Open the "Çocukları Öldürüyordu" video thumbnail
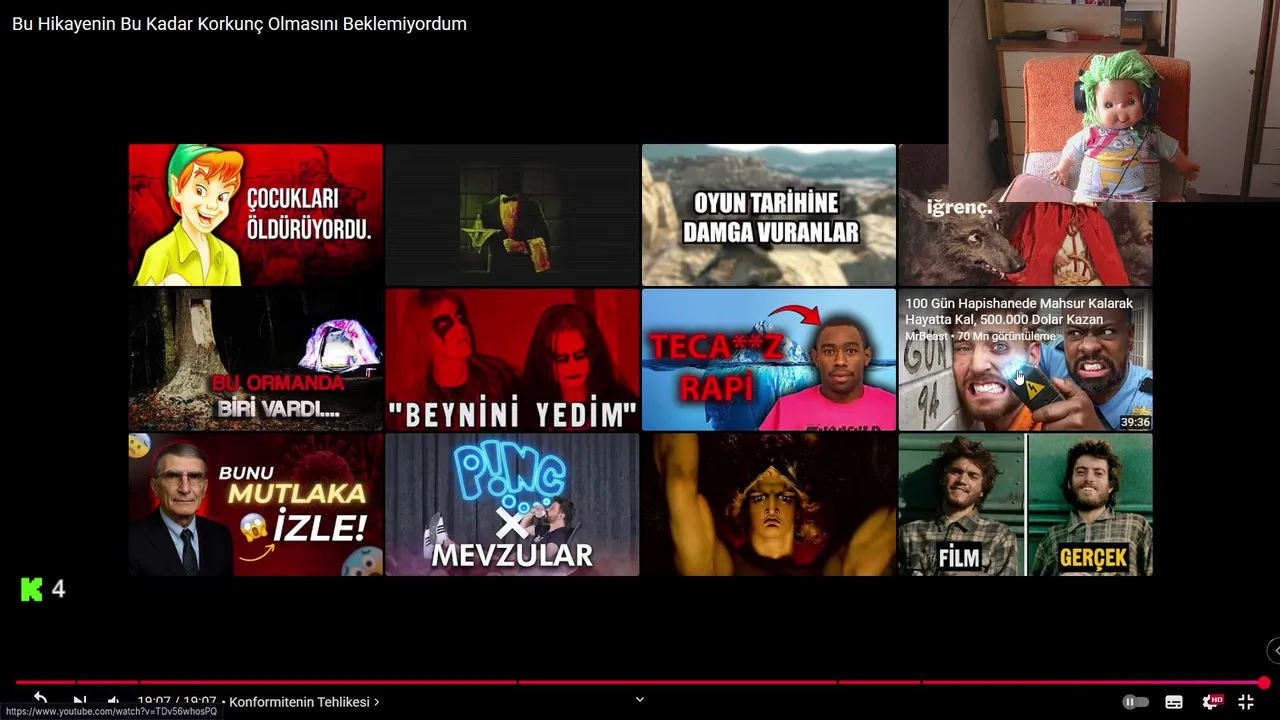This screenshot has width=1280, height=720. (x=255, y=215)
